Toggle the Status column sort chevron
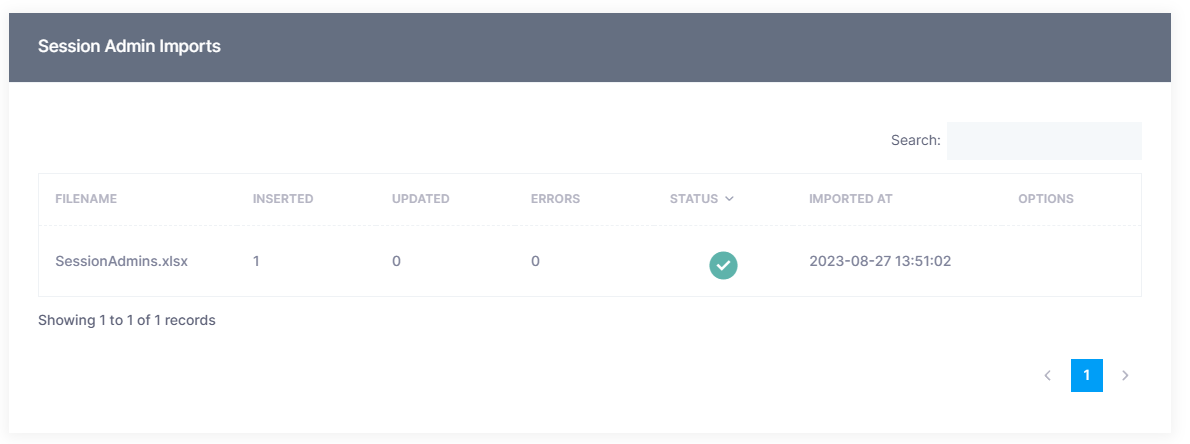Viewport: 1190px width, 444px height. point(730,199)
